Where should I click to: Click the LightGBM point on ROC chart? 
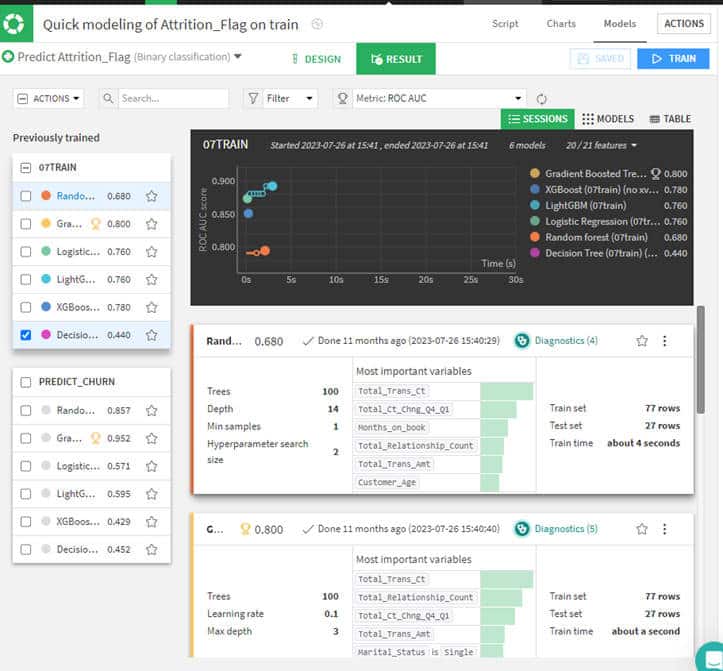(273, 186)
